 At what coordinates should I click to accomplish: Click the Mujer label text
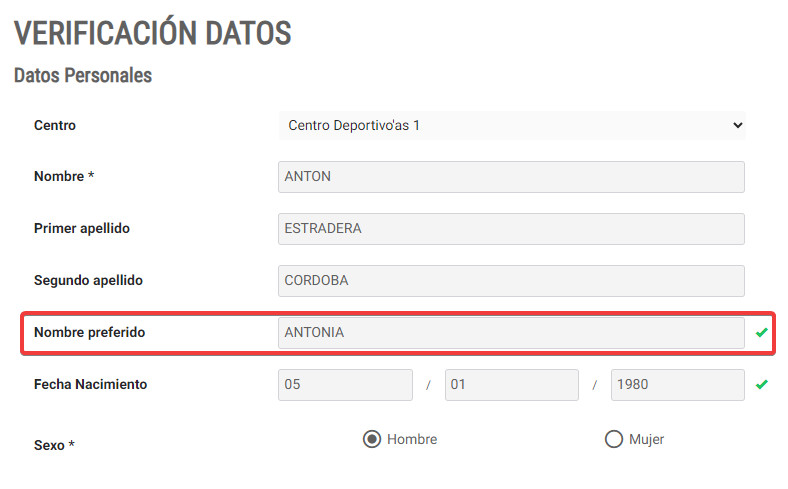click(646, 440)
